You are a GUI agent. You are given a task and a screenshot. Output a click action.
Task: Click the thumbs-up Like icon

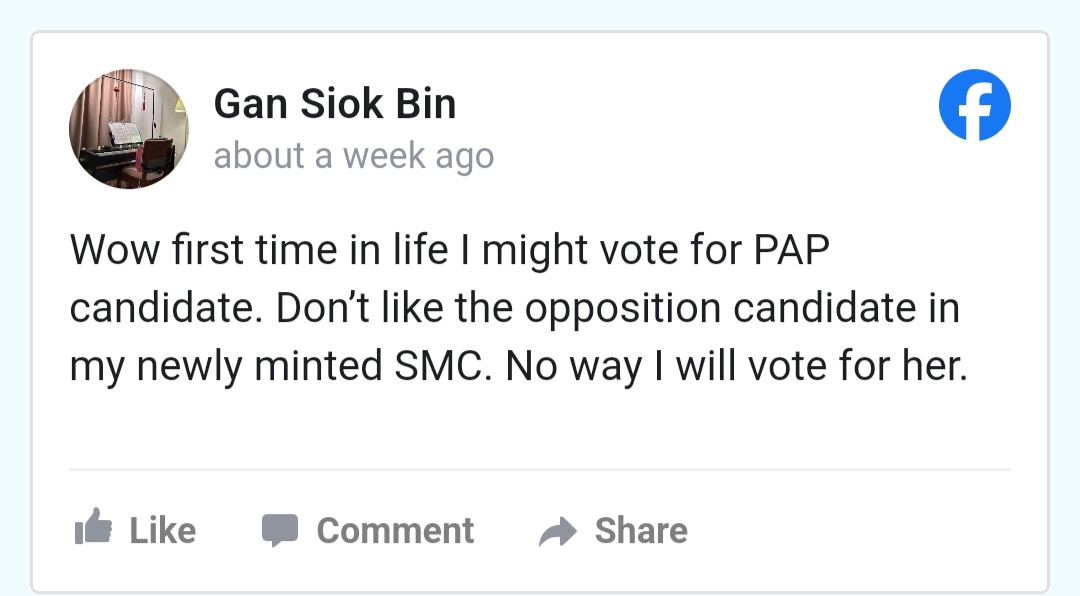(x=93, y=527)
